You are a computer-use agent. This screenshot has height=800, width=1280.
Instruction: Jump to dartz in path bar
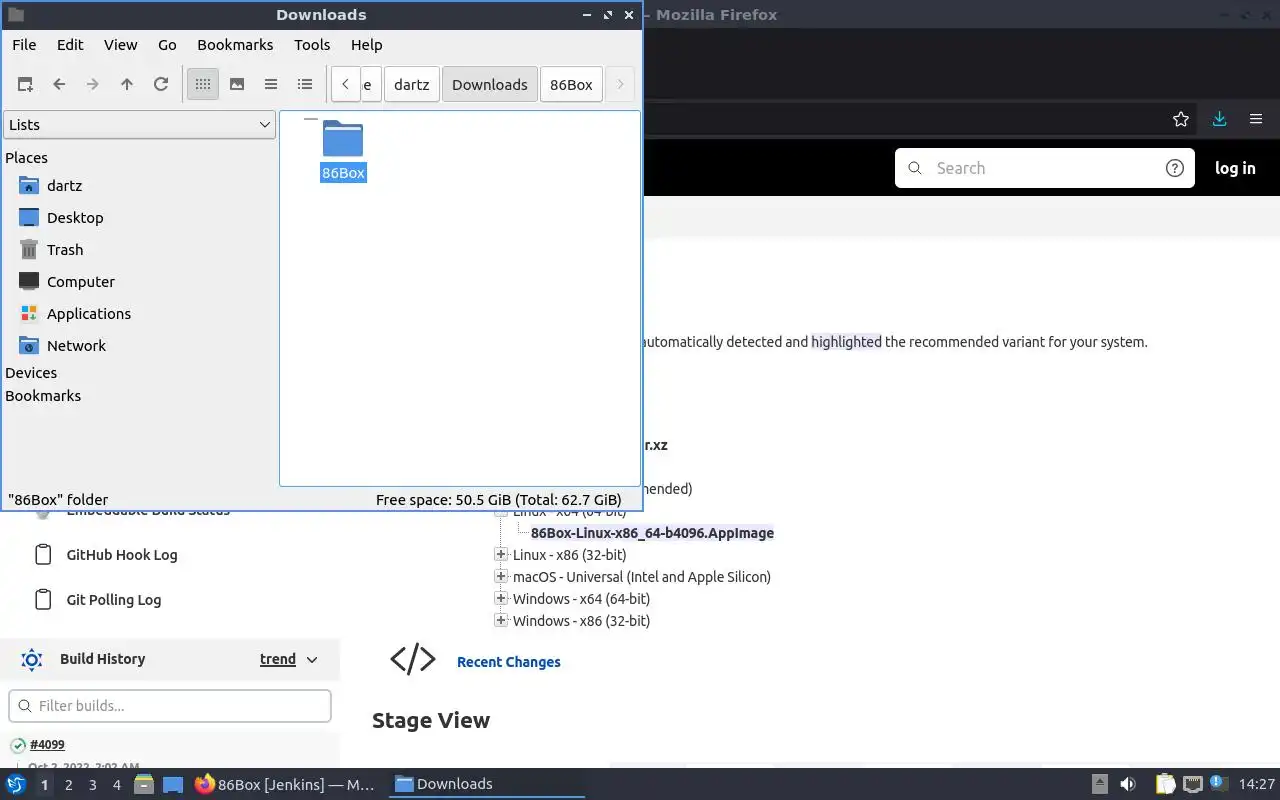pyautogui.click(x=412, y=84)
